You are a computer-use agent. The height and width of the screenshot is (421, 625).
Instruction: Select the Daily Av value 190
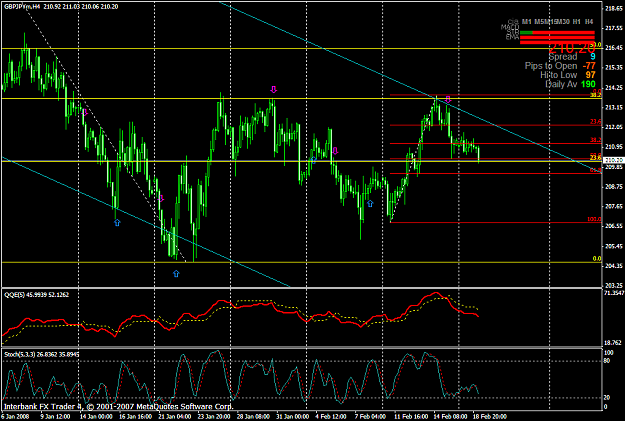pyautogui.click(x=588, y=84)
